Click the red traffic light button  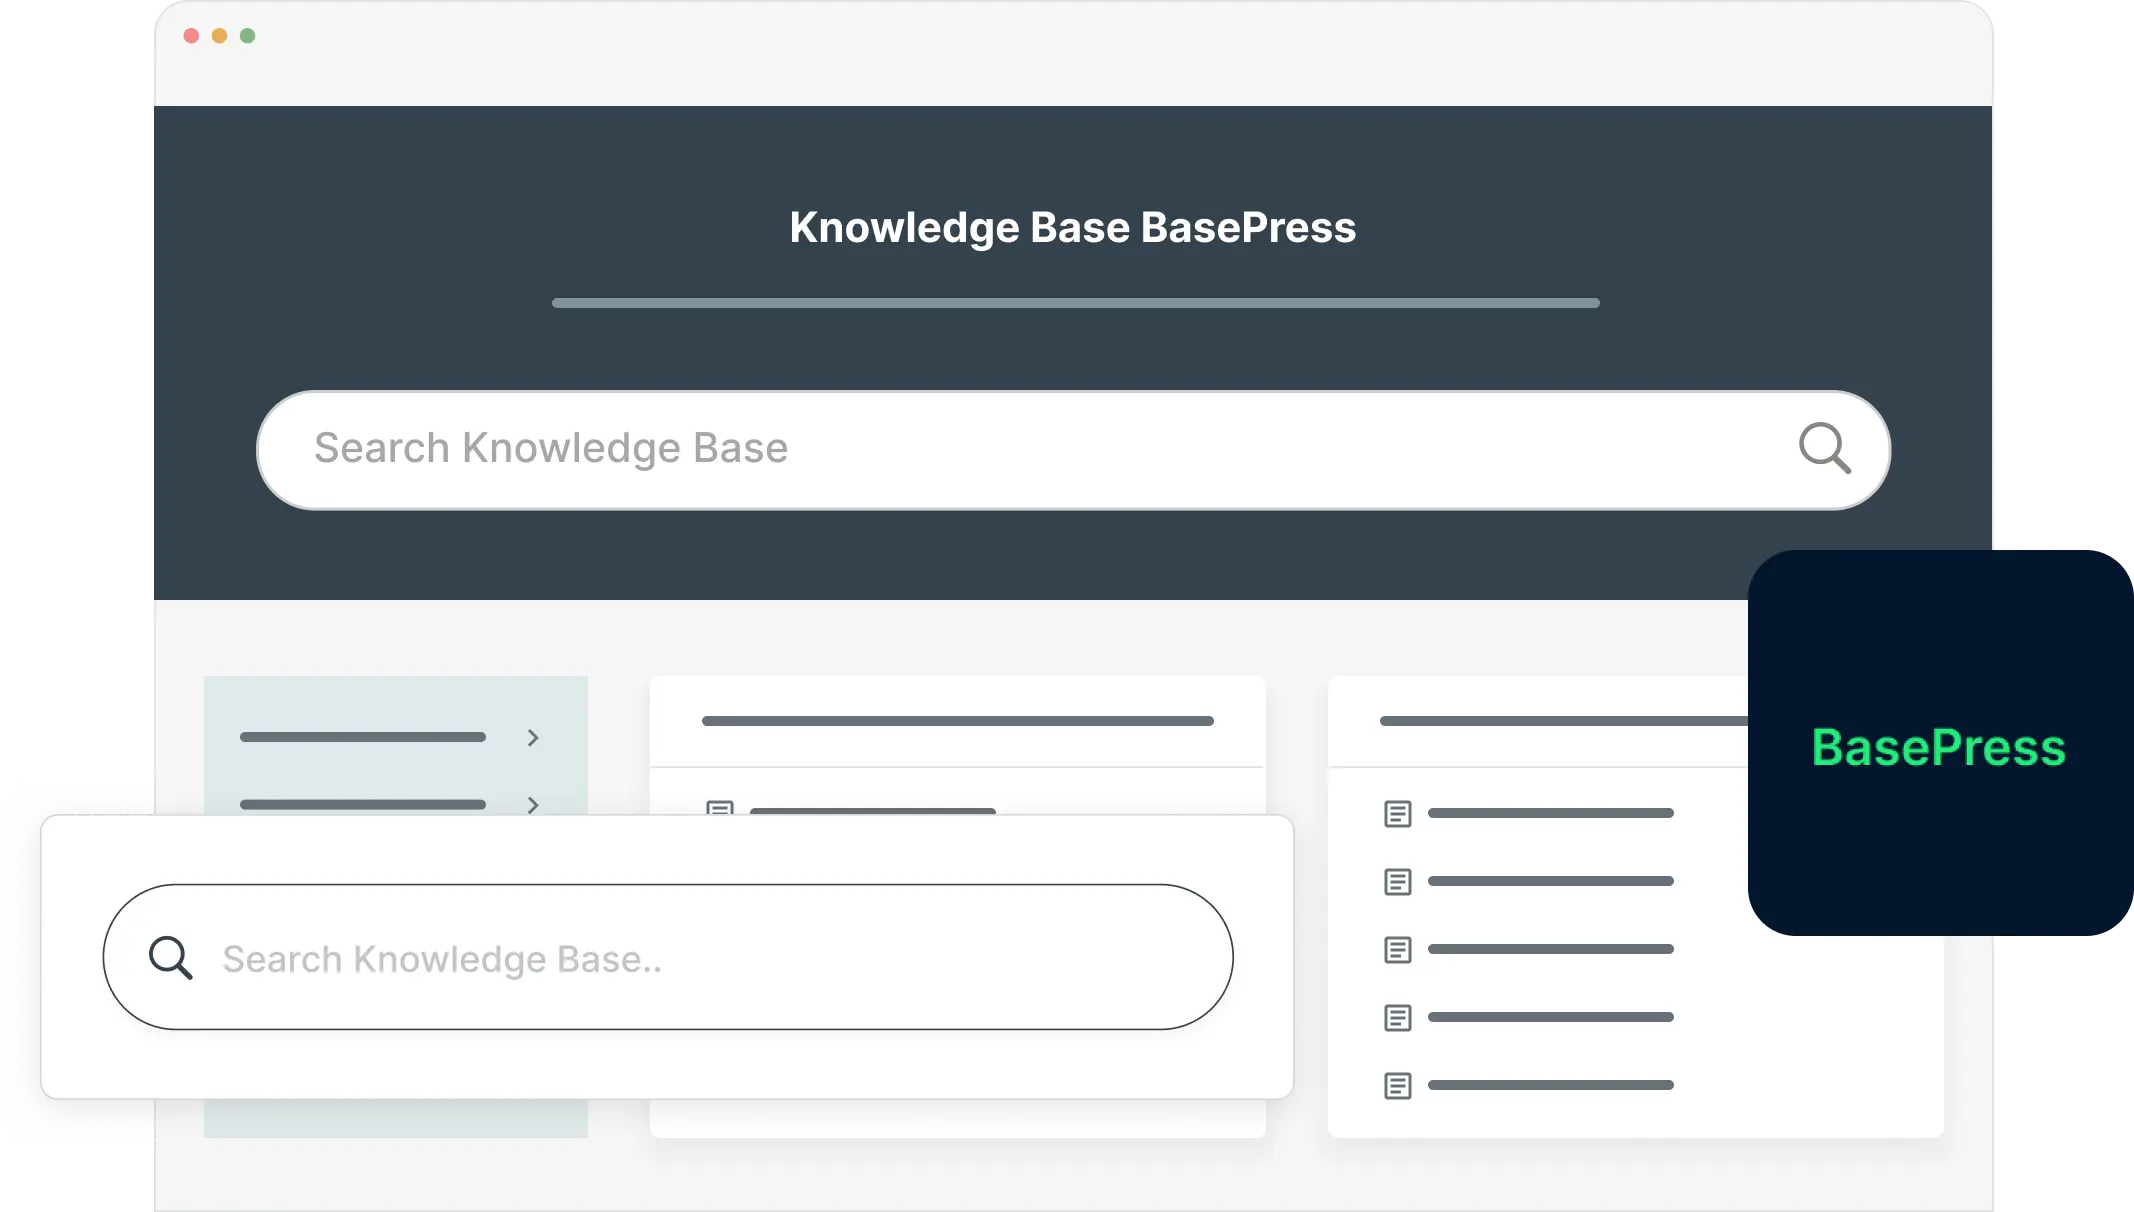pos(191,35)
